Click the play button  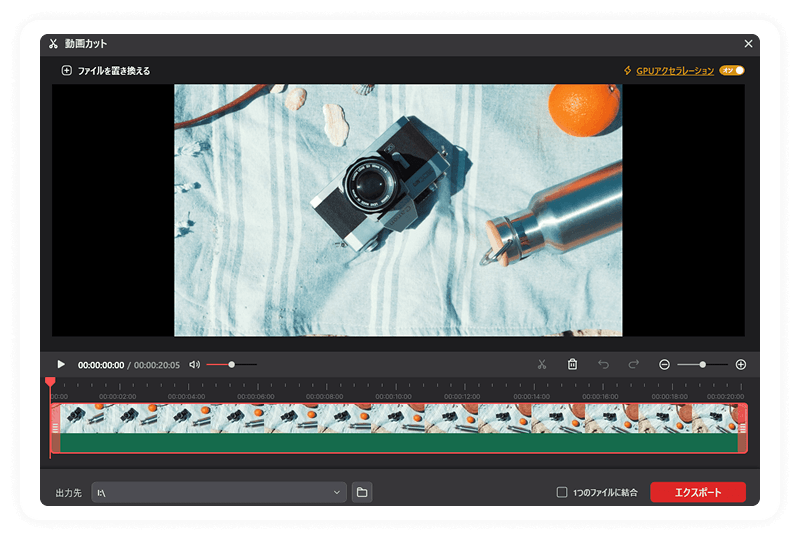(x=61, y=364)
